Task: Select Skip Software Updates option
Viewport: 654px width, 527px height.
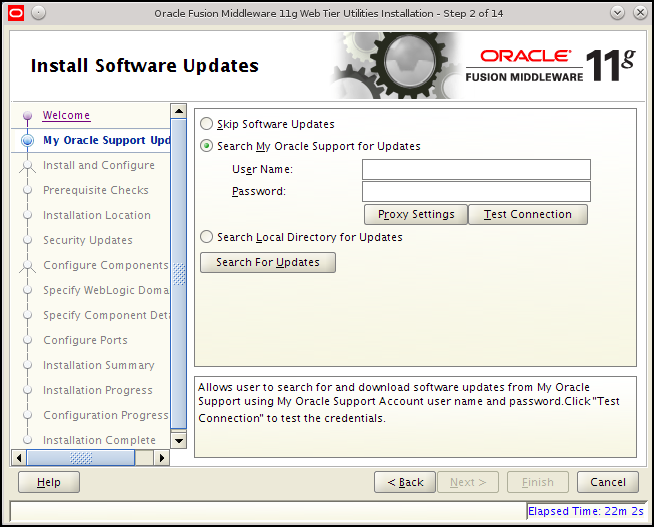Action: click(206, 124)
